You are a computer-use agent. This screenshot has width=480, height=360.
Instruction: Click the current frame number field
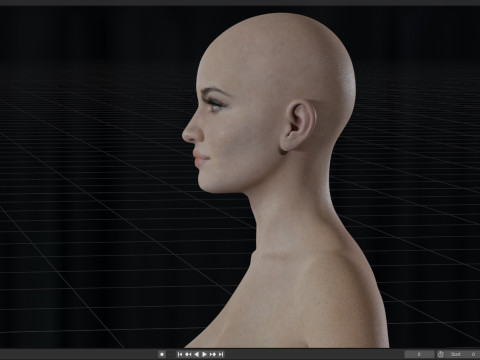tap(419, 354)
